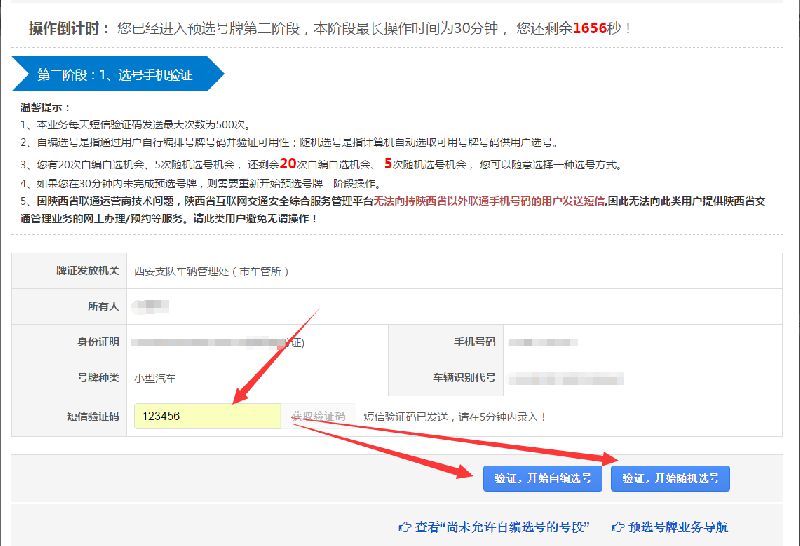This screenshot has height=546, width=800.
Task: Click the 身份证明 label
Action: click(98, 342)
